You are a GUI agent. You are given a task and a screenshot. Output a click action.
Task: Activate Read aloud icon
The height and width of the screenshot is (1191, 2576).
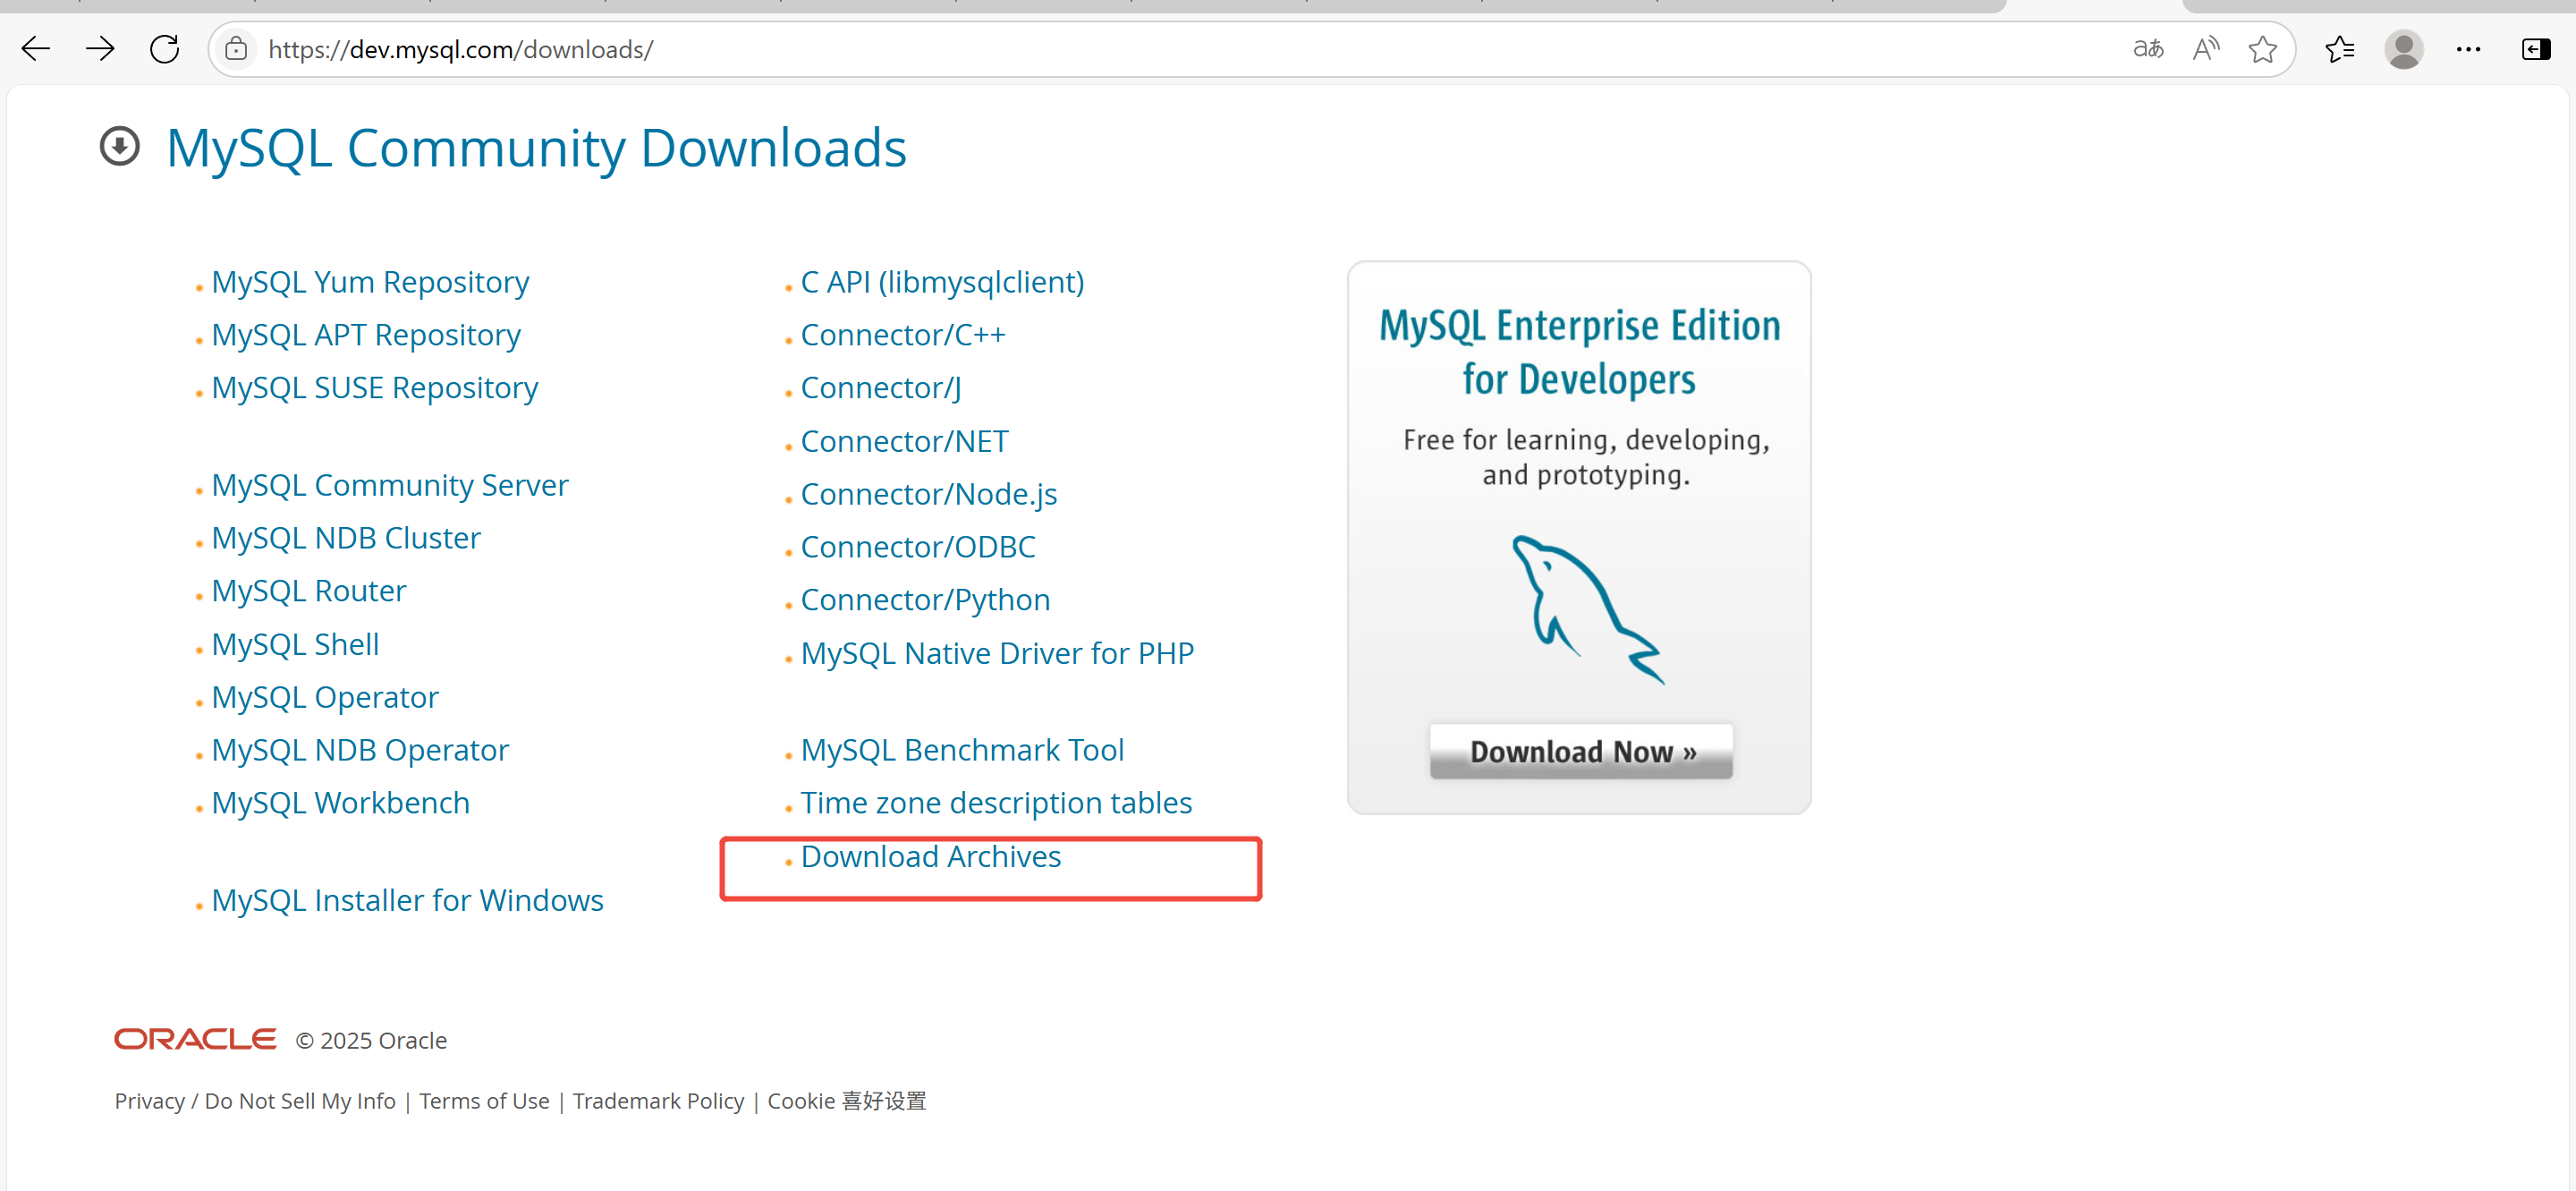pos(2206,49)
